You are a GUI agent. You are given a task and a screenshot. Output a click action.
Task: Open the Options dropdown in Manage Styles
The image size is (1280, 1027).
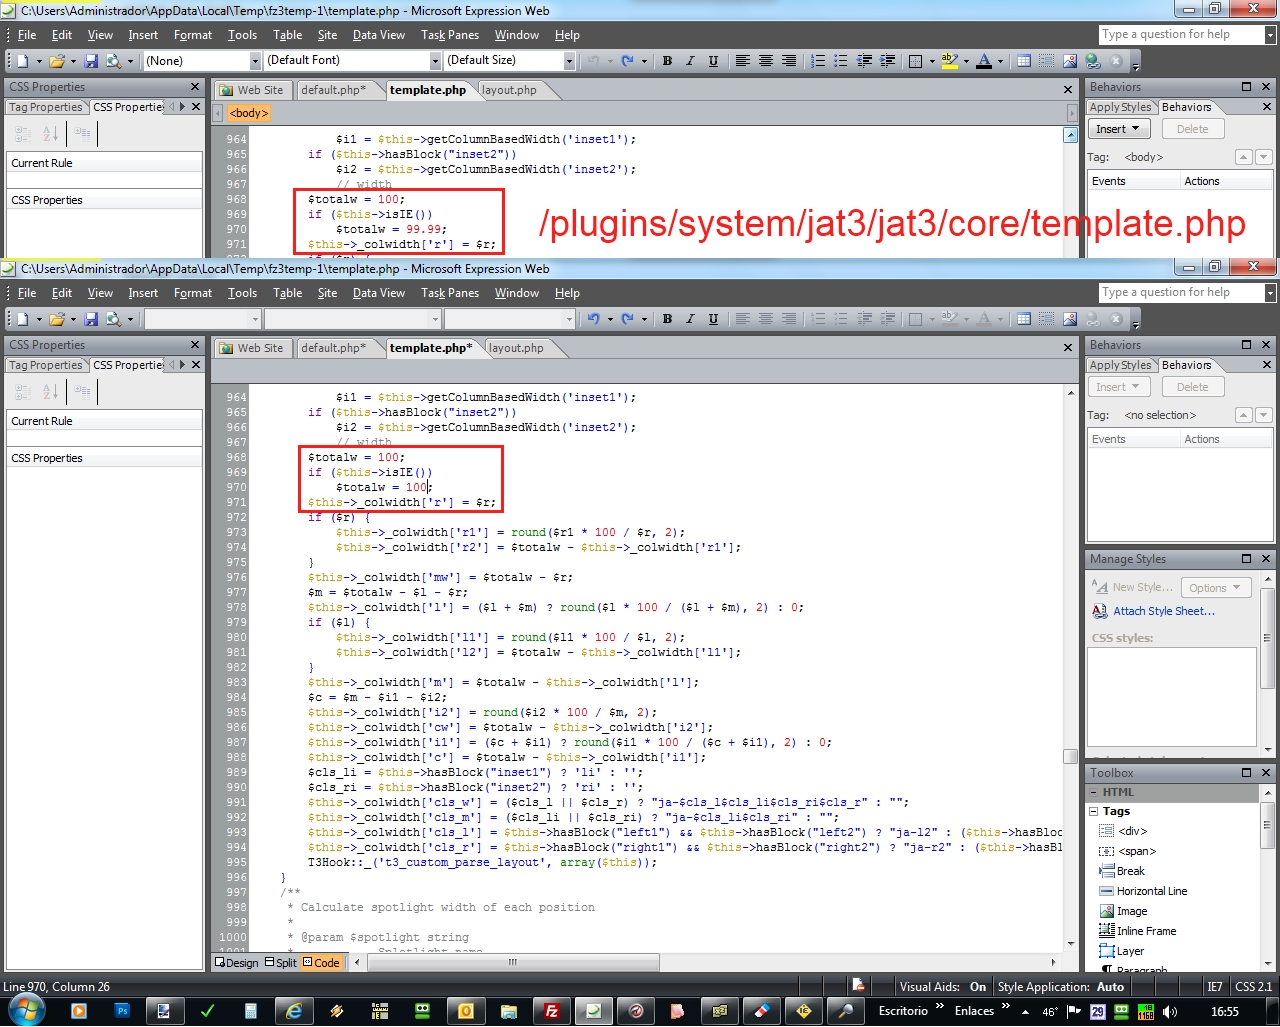click(1214, 588)
